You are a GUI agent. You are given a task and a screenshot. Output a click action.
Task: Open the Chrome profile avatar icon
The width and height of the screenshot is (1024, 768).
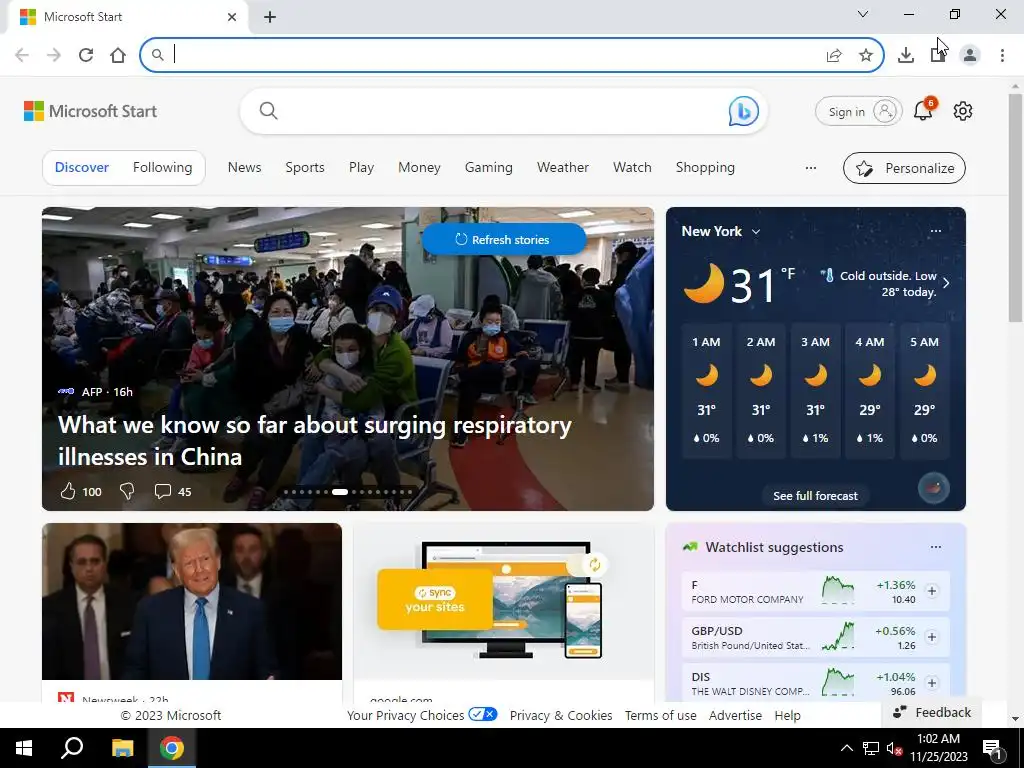970,56
